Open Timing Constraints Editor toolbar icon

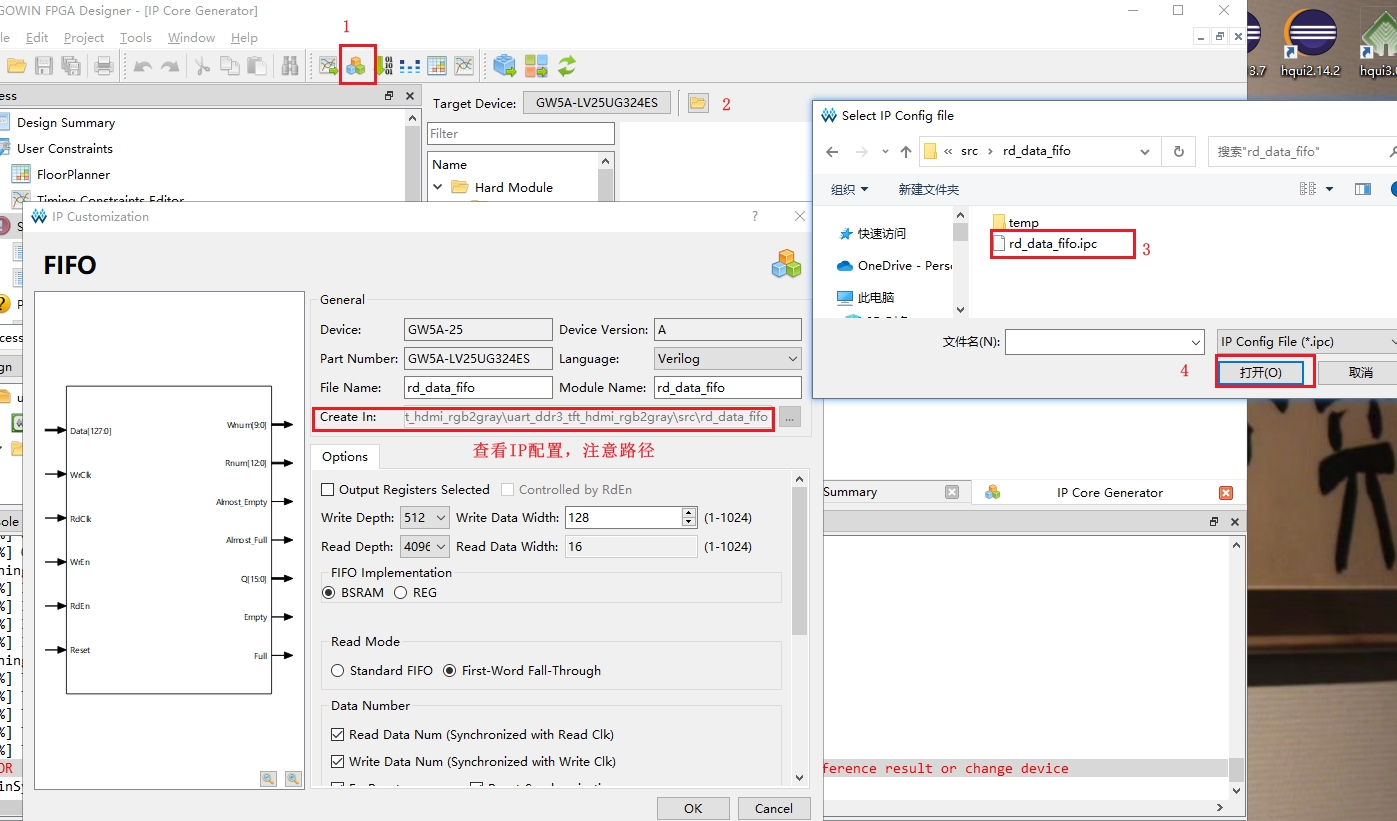click(x=464, y=66)
